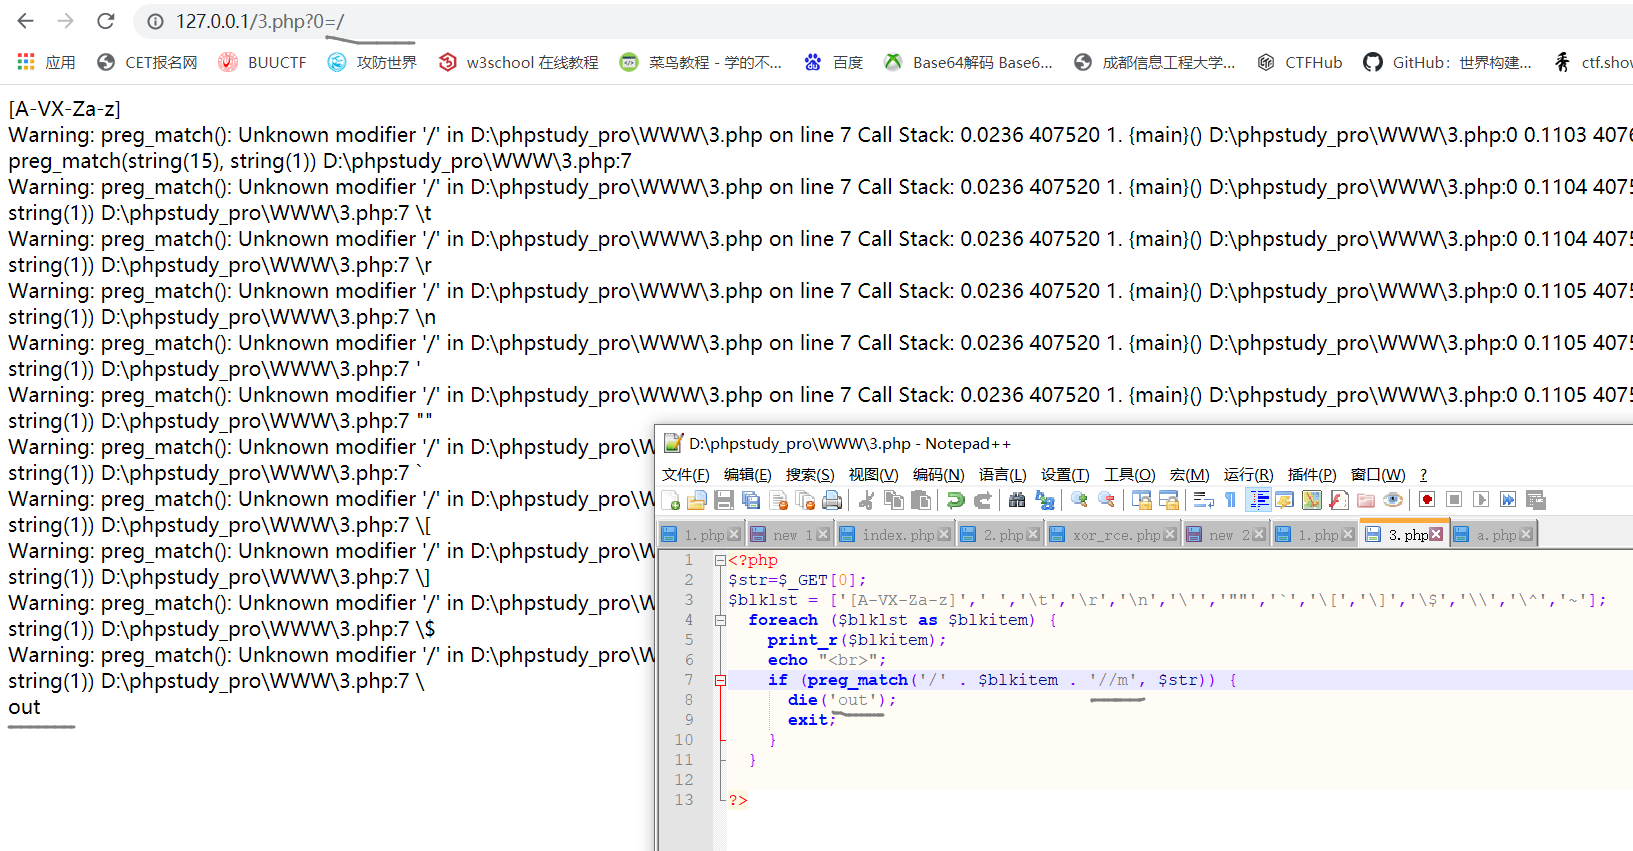Click the site information icon in address bar
Viewport: 1633px width, 851px height.
click(155, 21)
